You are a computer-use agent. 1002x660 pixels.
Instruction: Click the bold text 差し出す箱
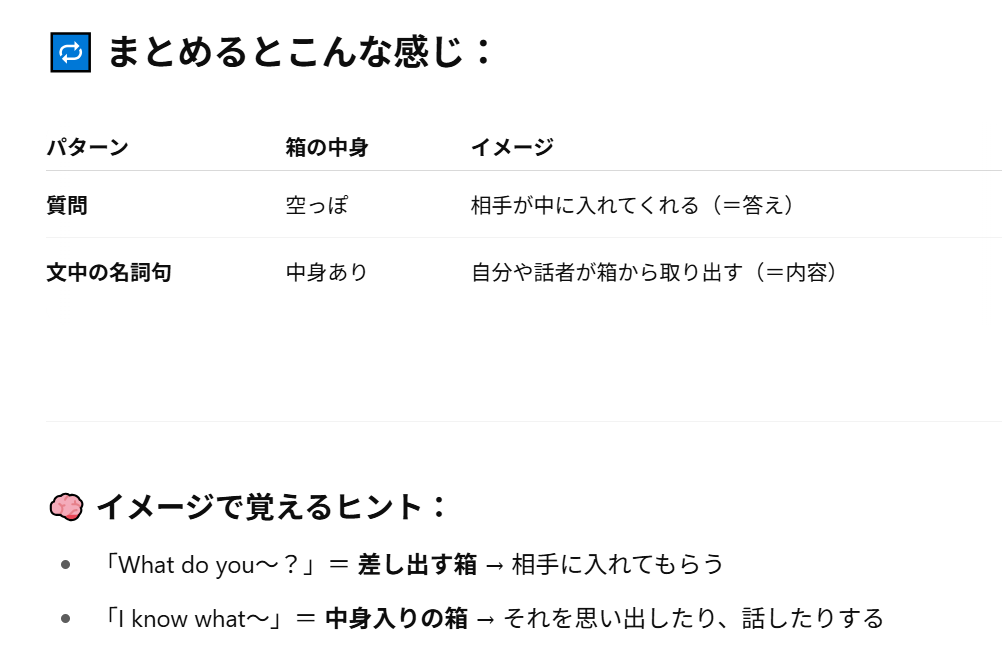pyautogui.click(x=417, y=565)
